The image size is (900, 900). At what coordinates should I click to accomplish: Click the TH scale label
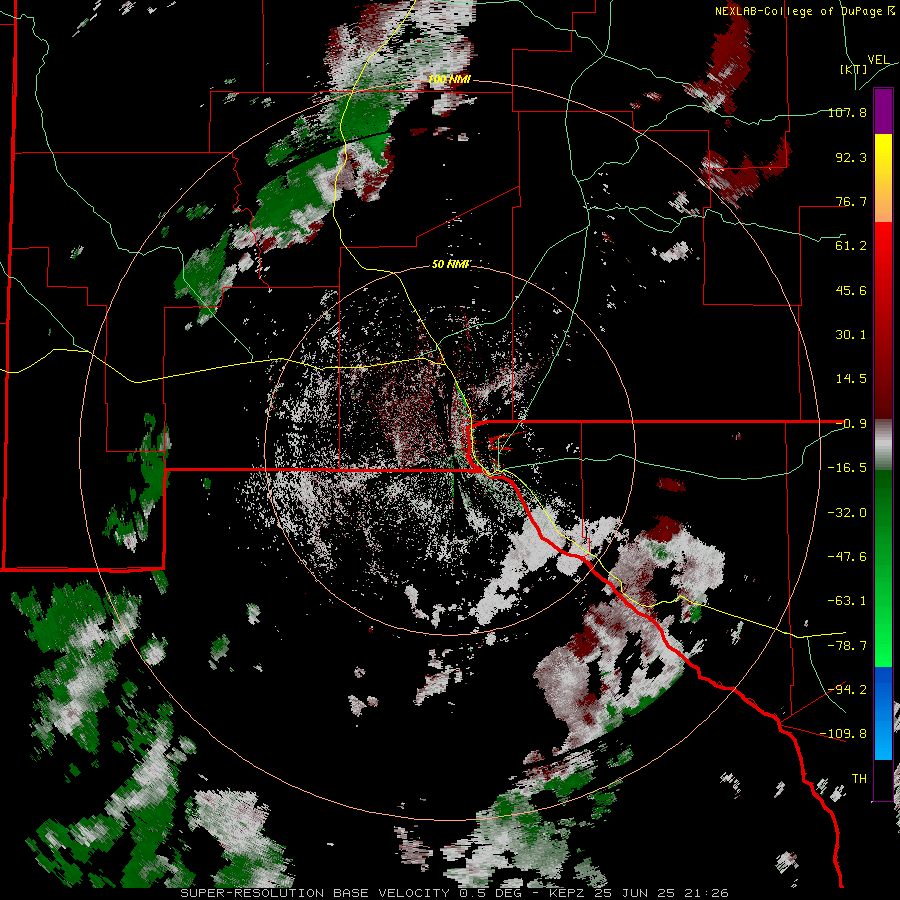tap(859, 778)
